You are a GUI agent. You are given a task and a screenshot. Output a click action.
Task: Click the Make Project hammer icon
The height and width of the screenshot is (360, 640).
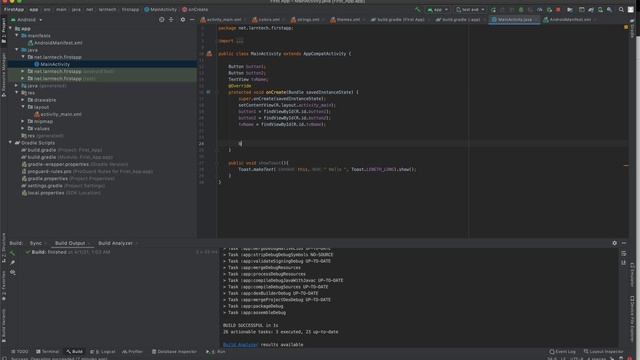point(418,9)
